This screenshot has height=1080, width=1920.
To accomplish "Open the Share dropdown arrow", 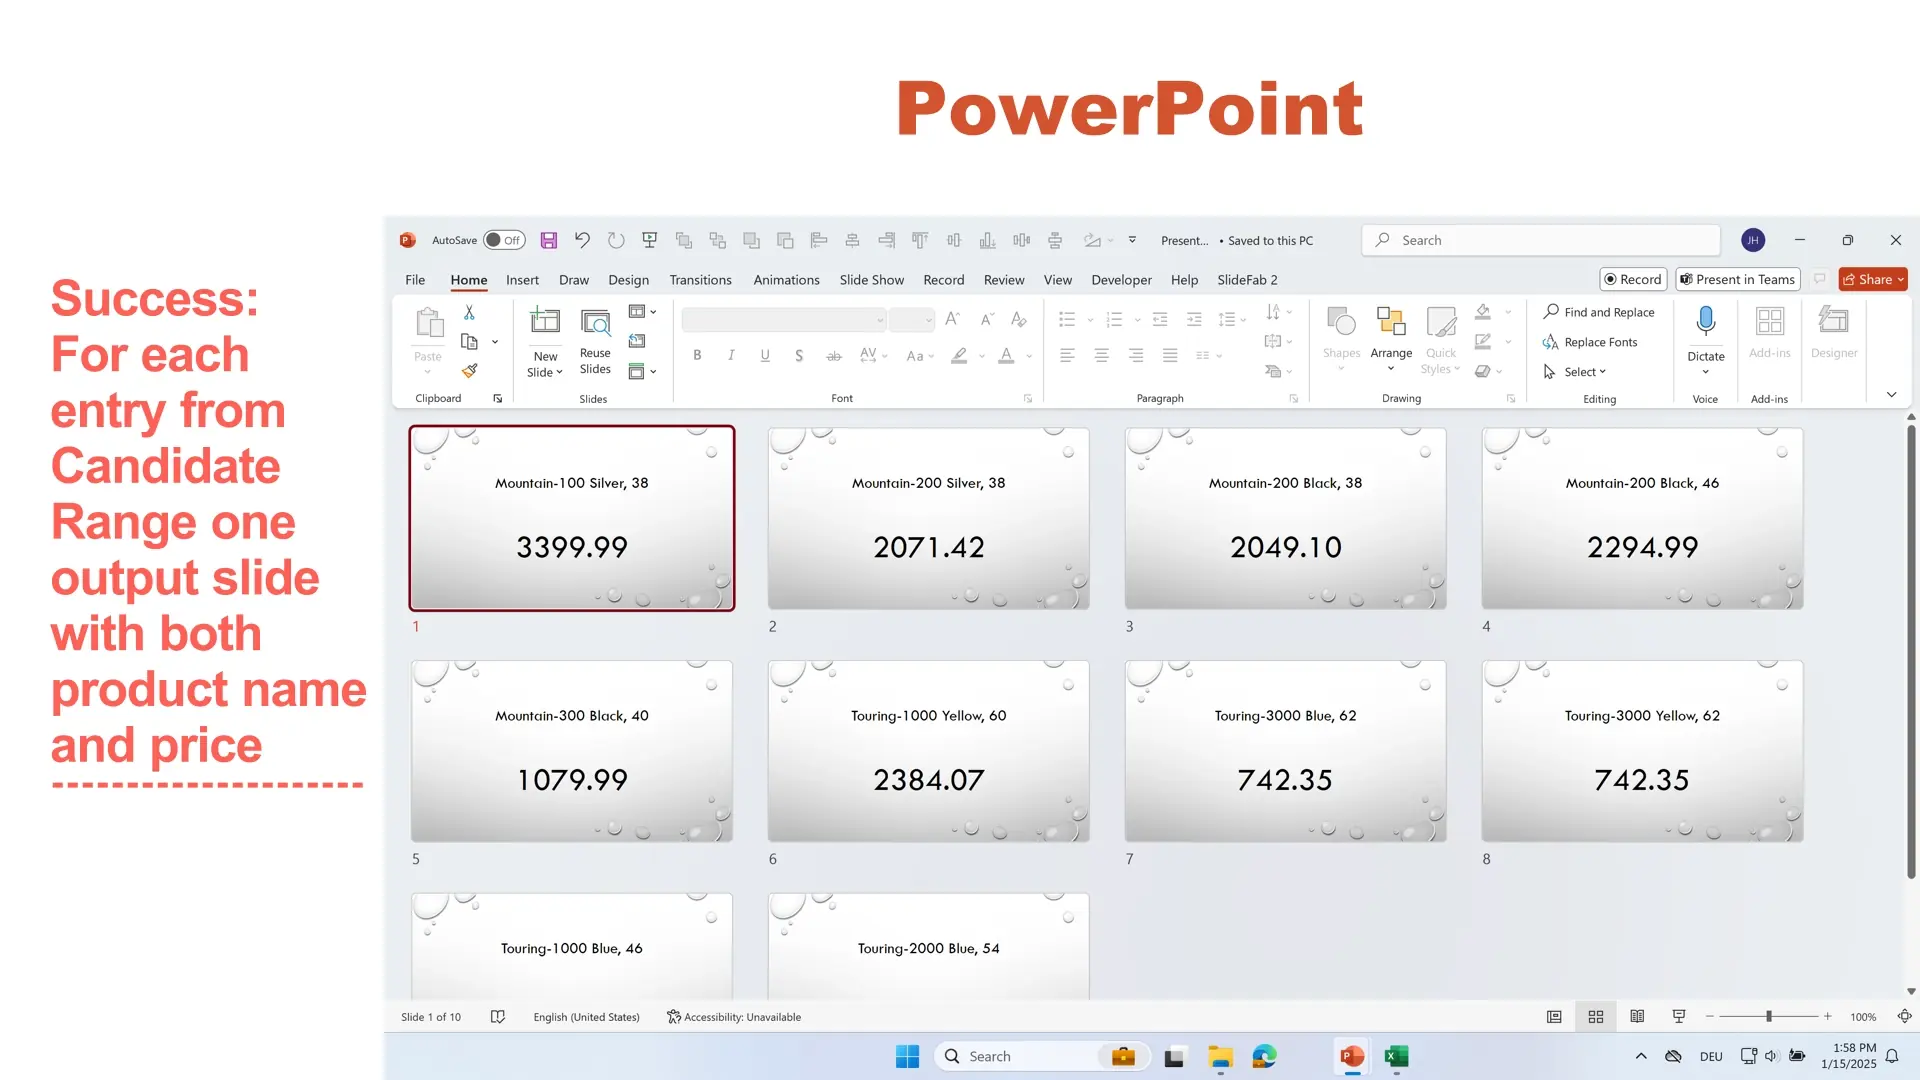I will coord(1901,280).
